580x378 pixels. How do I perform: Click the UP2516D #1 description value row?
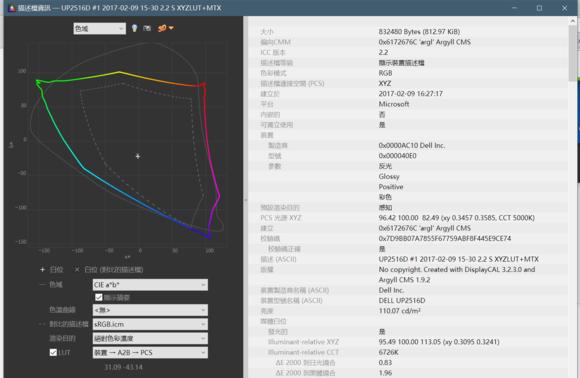pyautogui.click(x=458, y=259)
